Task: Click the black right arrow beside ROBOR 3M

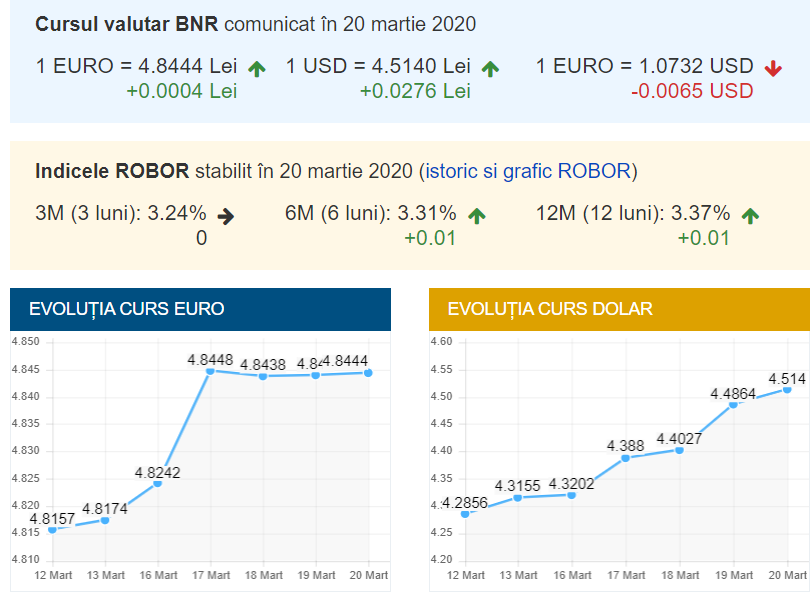Action: point(226,215)
